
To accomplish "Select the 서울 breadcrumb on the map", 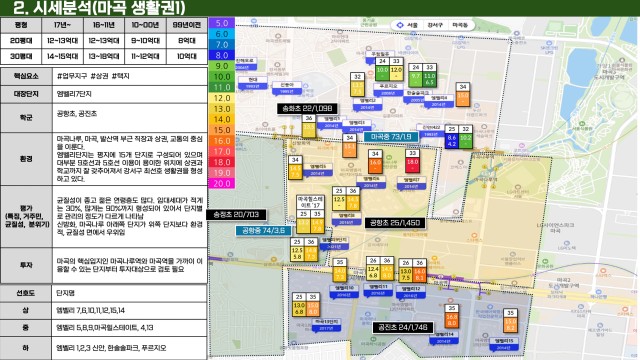I will tap(413, 25).
